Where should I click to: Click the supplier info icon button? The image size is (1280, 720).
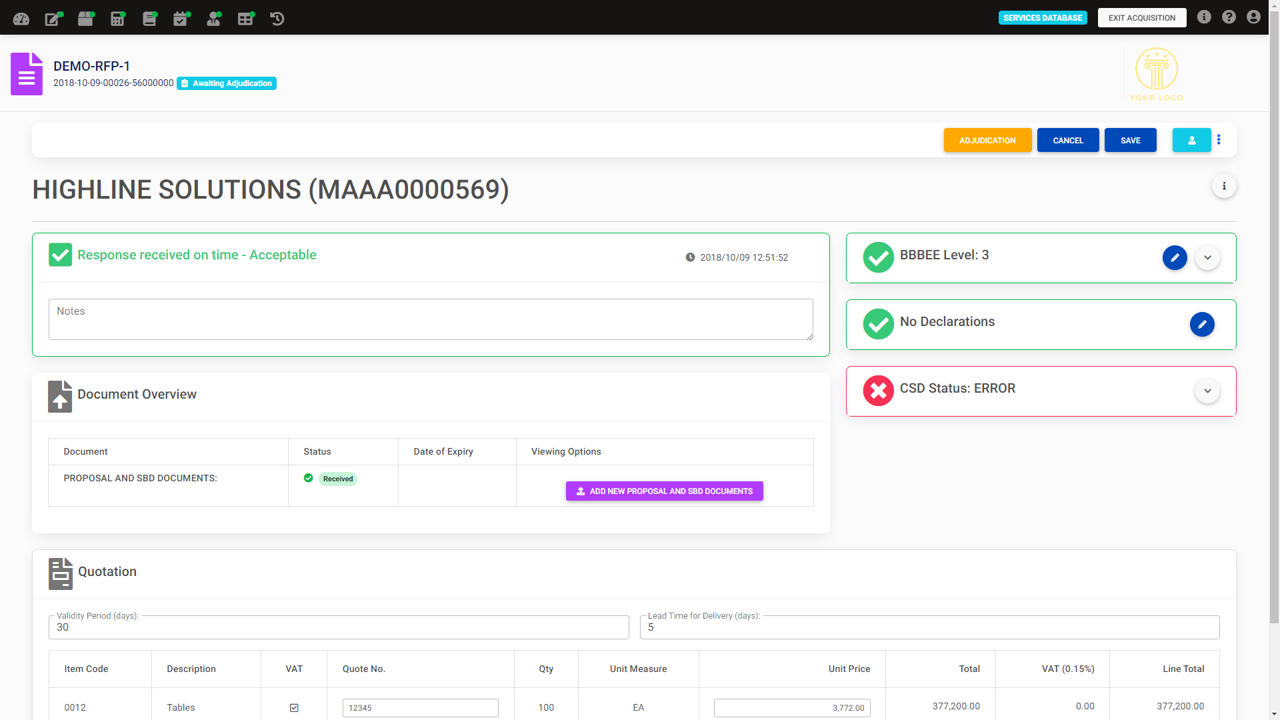tap(1224, 186)
